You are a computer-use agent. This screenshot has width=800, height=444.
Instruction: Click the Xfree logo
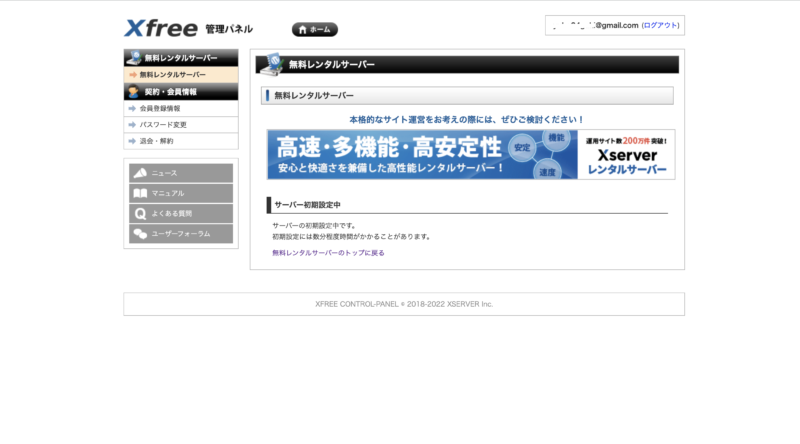click(x=161, y=28)
